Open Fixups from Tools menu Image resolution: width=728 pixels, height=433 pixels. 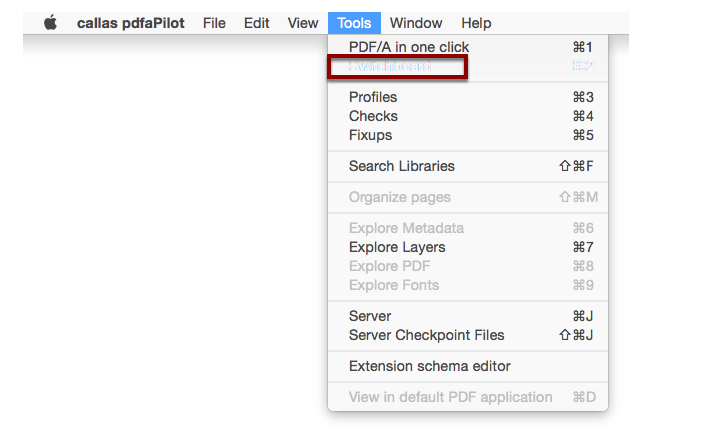[468, 135]
